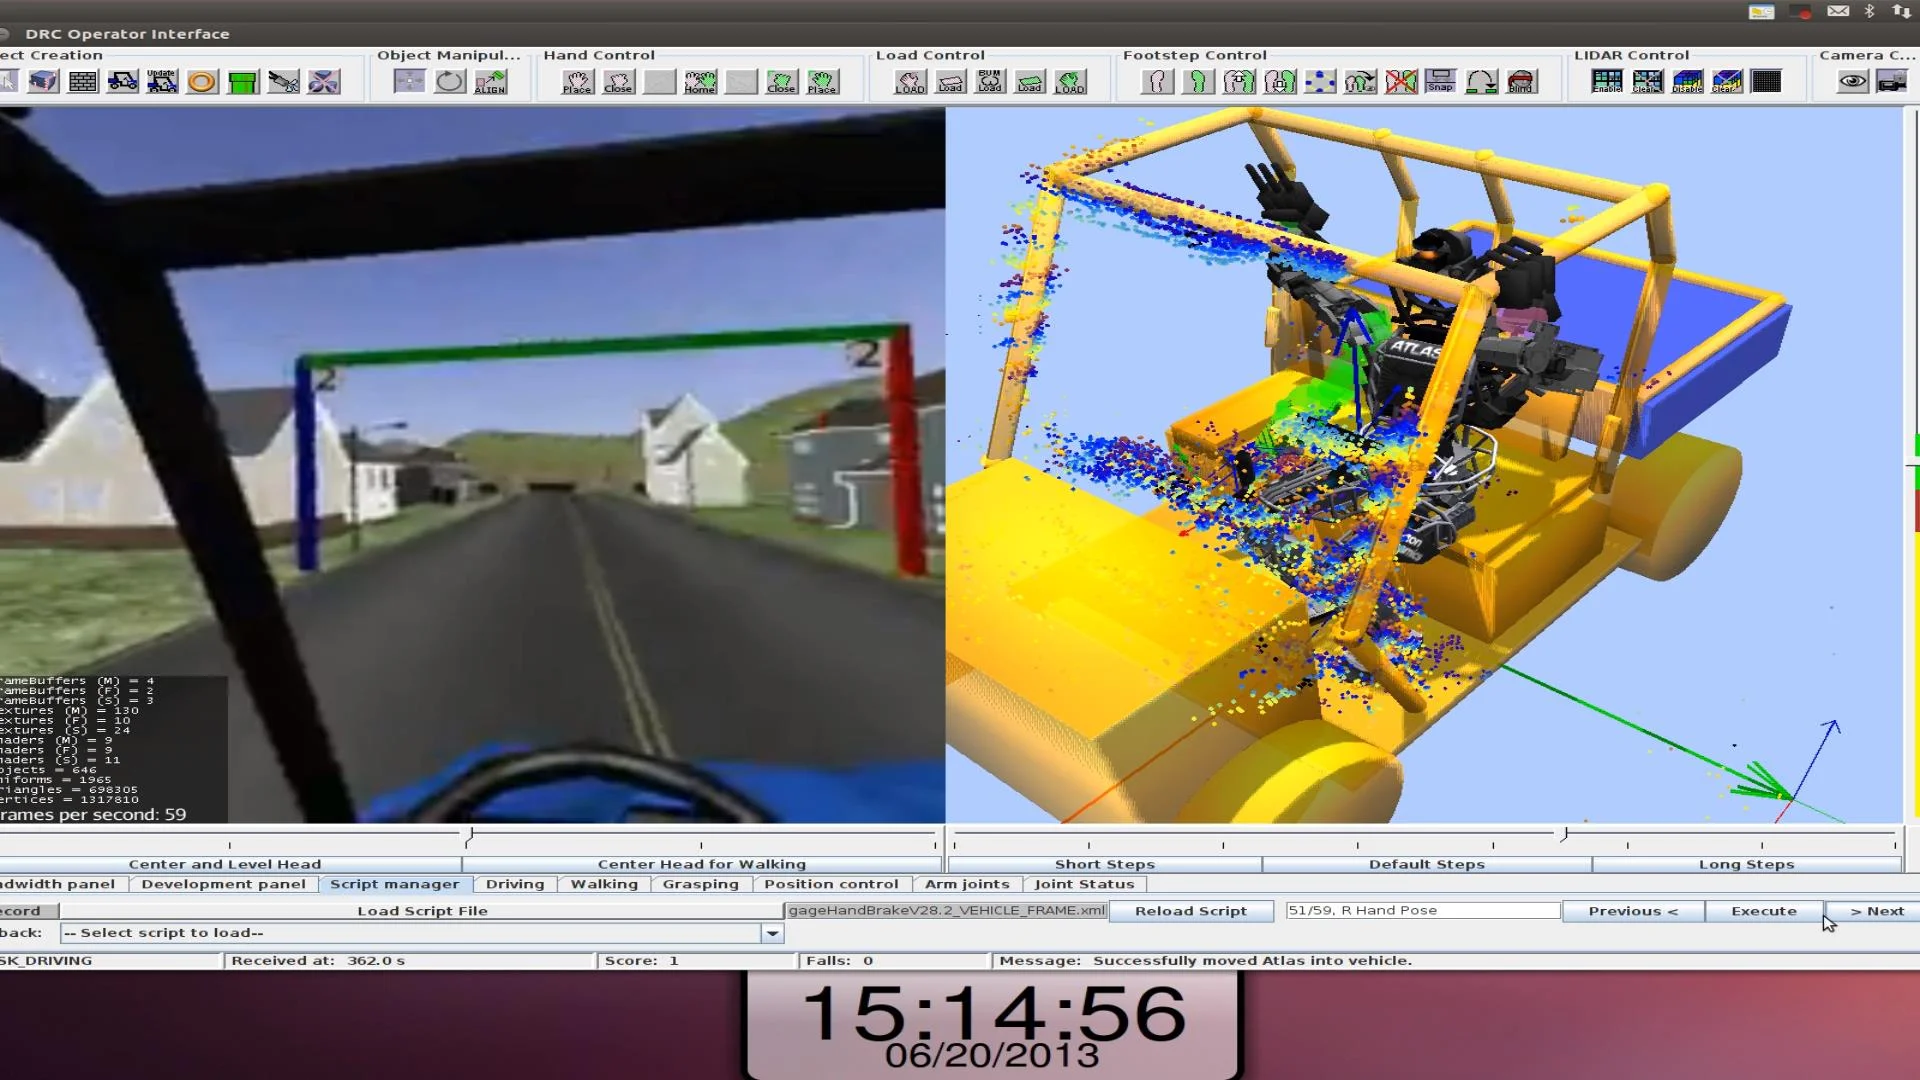
Task: Switch to Script manager tab
Action: tap(395, 884)
